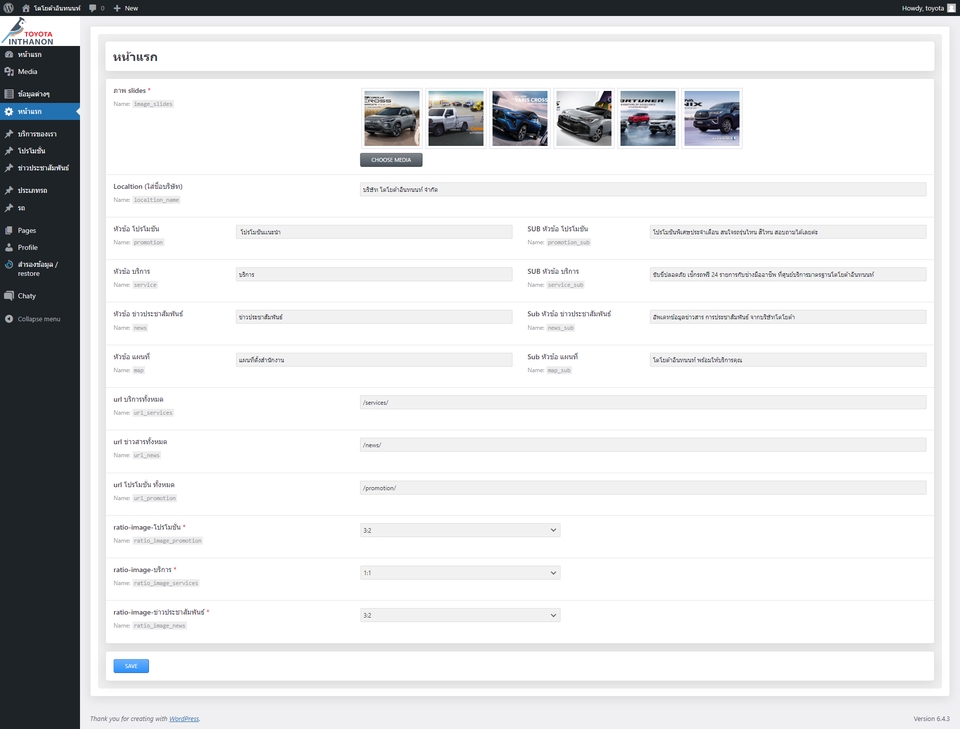The height and width of the screenshot is (729, 960).
Task: Focus url โปรโมชั่น field with /promotion/
Action: pos(643,488)
